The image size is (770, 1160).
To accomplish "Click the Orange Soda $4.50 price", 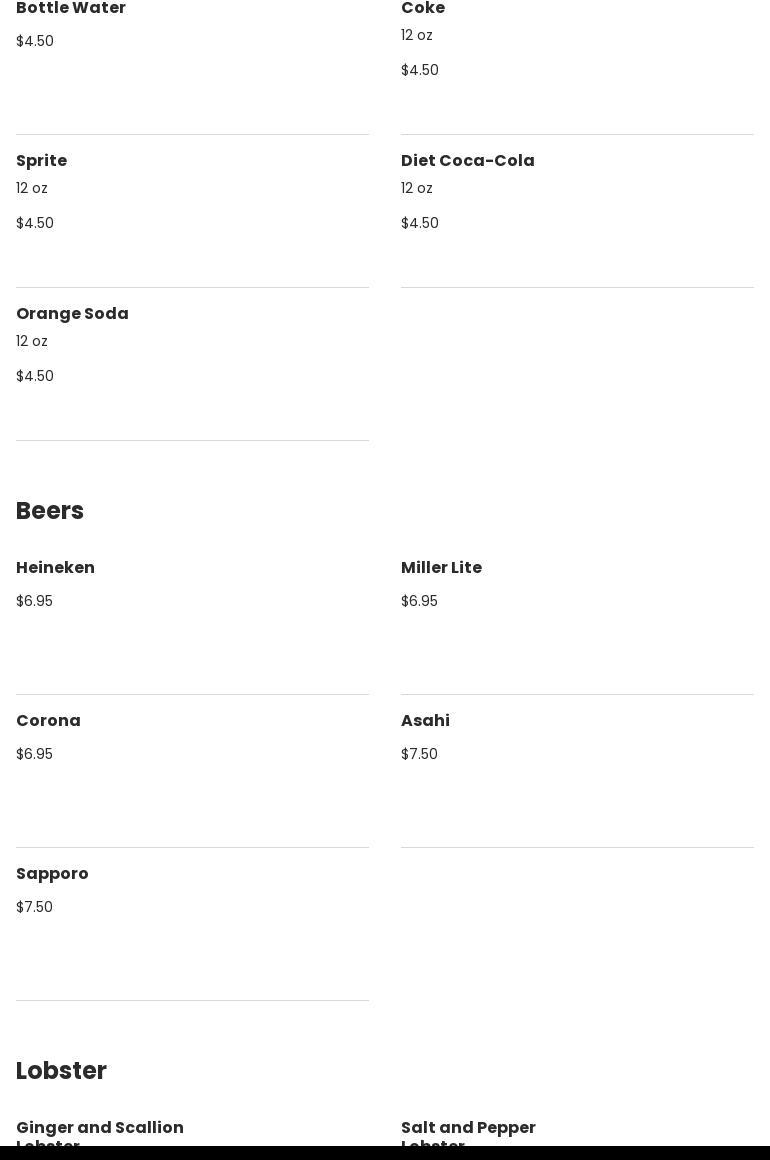I will coord(35,376).
